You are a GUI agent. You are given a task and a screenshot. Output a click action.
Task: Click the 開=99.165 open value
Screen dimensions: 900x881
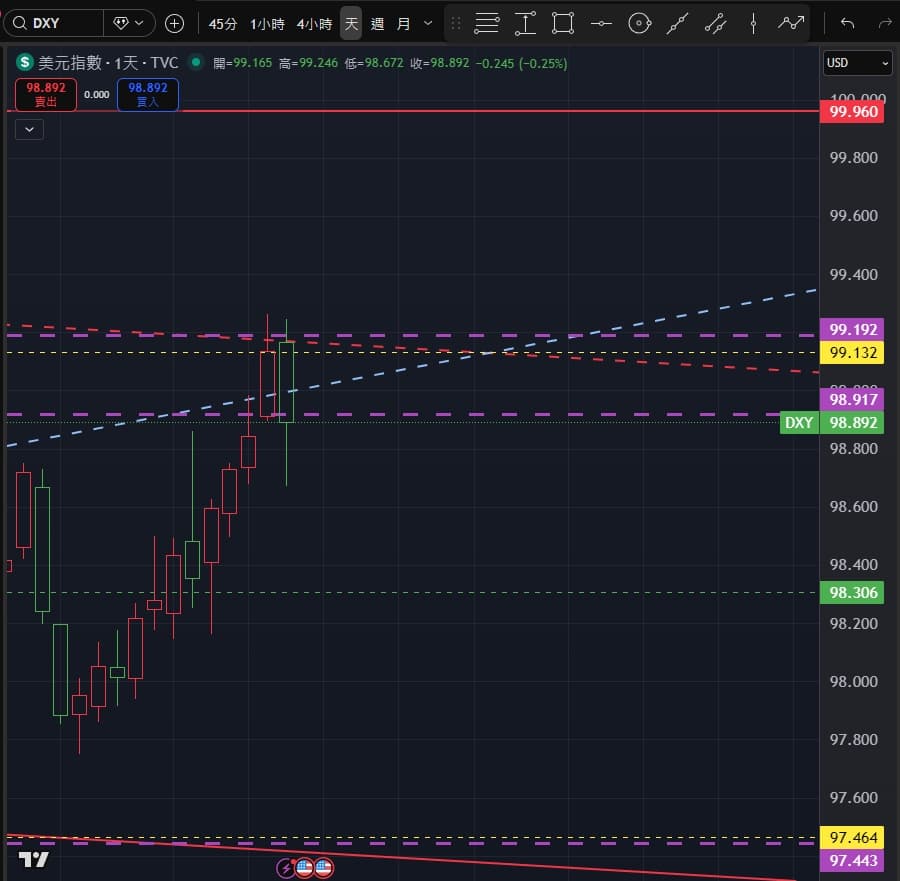pos(242,63)
